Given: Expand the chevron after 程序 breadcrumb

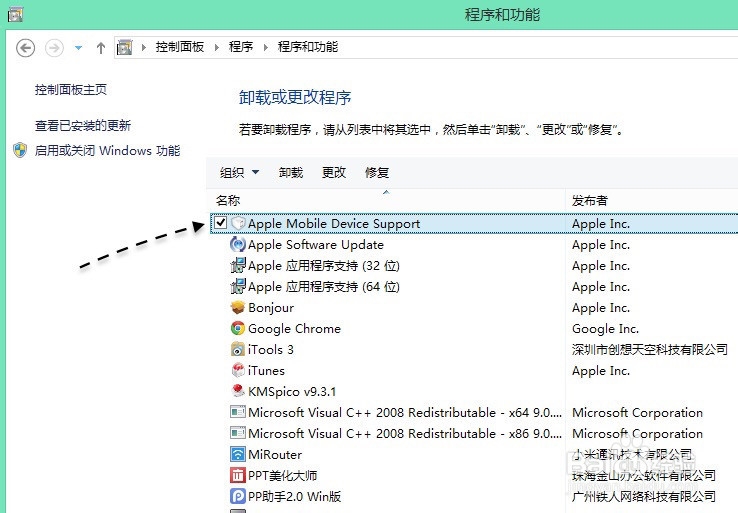Looking at the screenshot, I should pyautogui.click(x=265, y=48).
